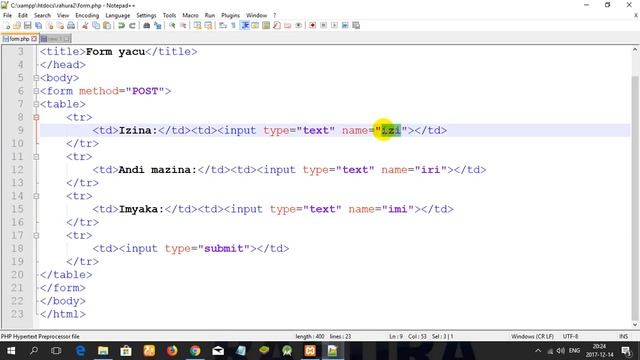Screen dimensions: 640x360
Task: Click the Copy toolbar icon
Action: (96, 25)
